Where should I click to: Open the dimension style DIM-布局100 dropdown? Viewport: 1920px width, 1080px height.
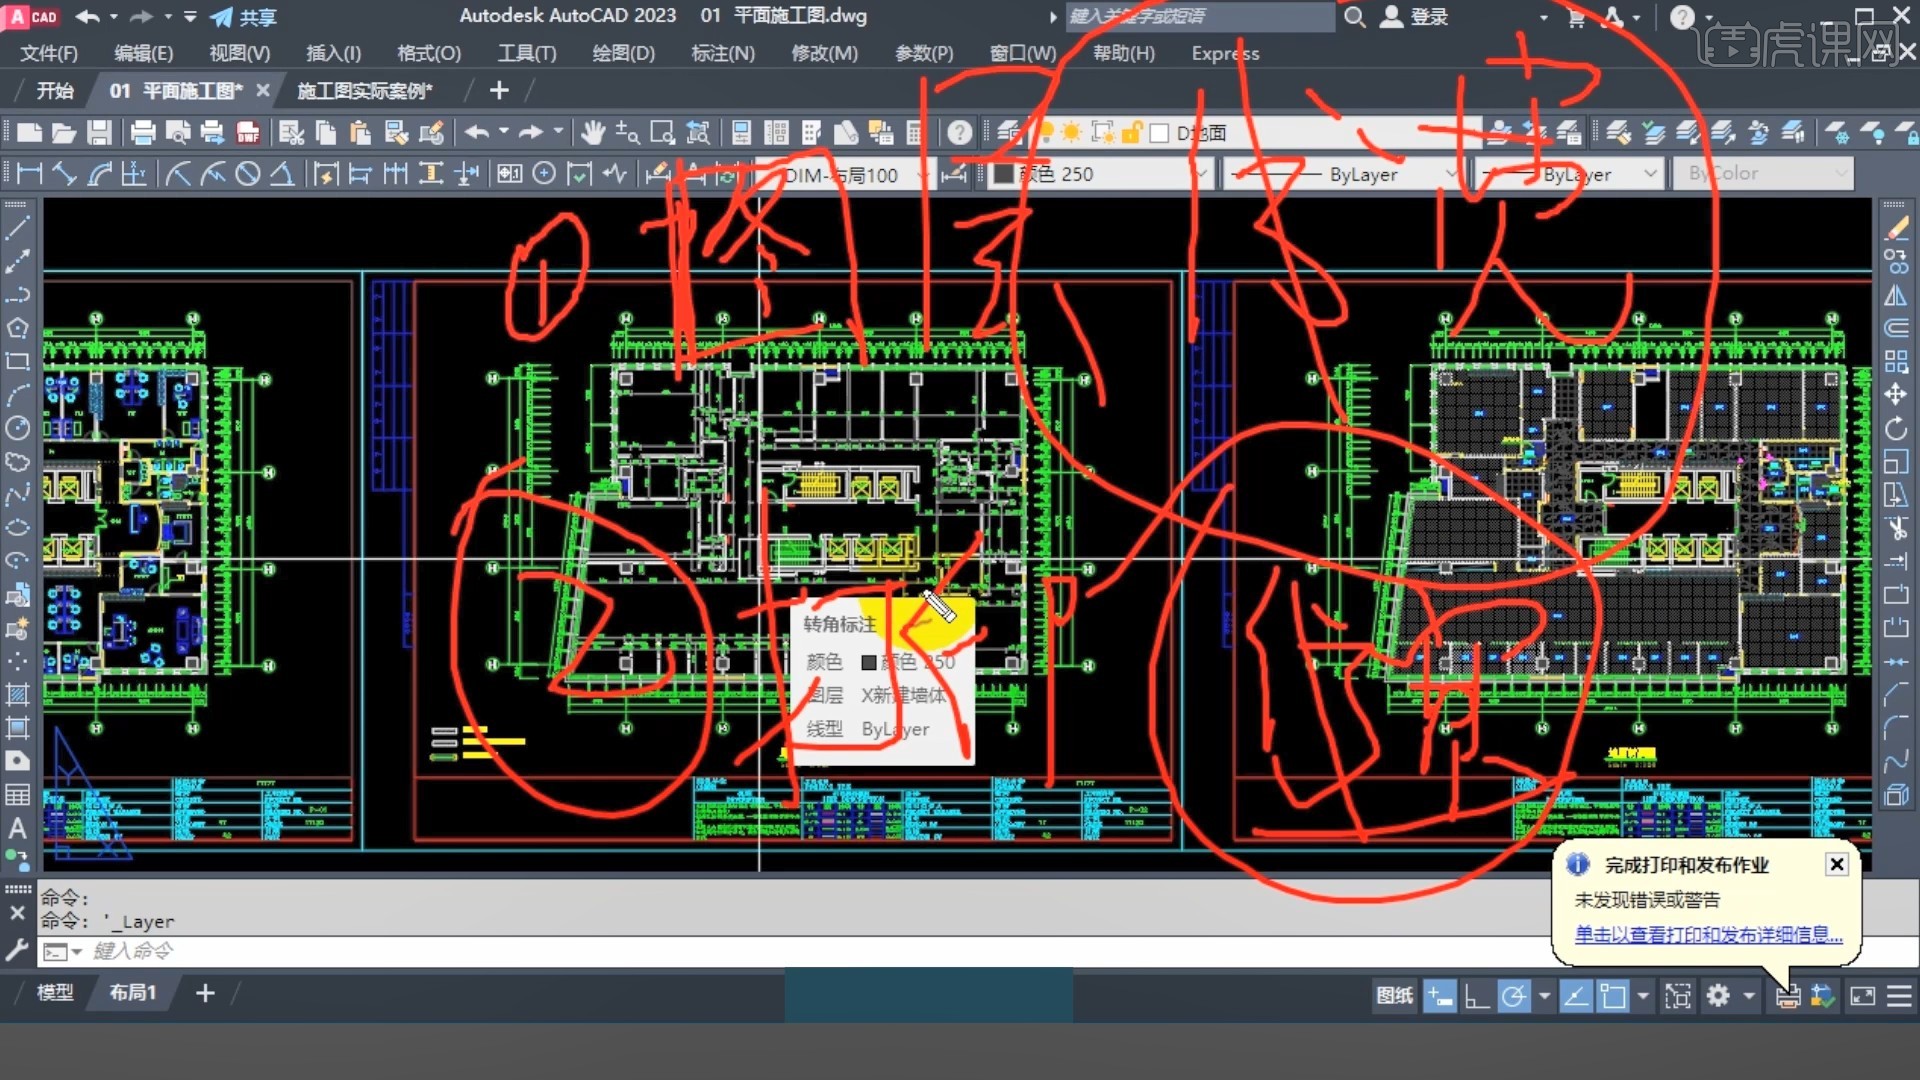click(x=922, y=175)
